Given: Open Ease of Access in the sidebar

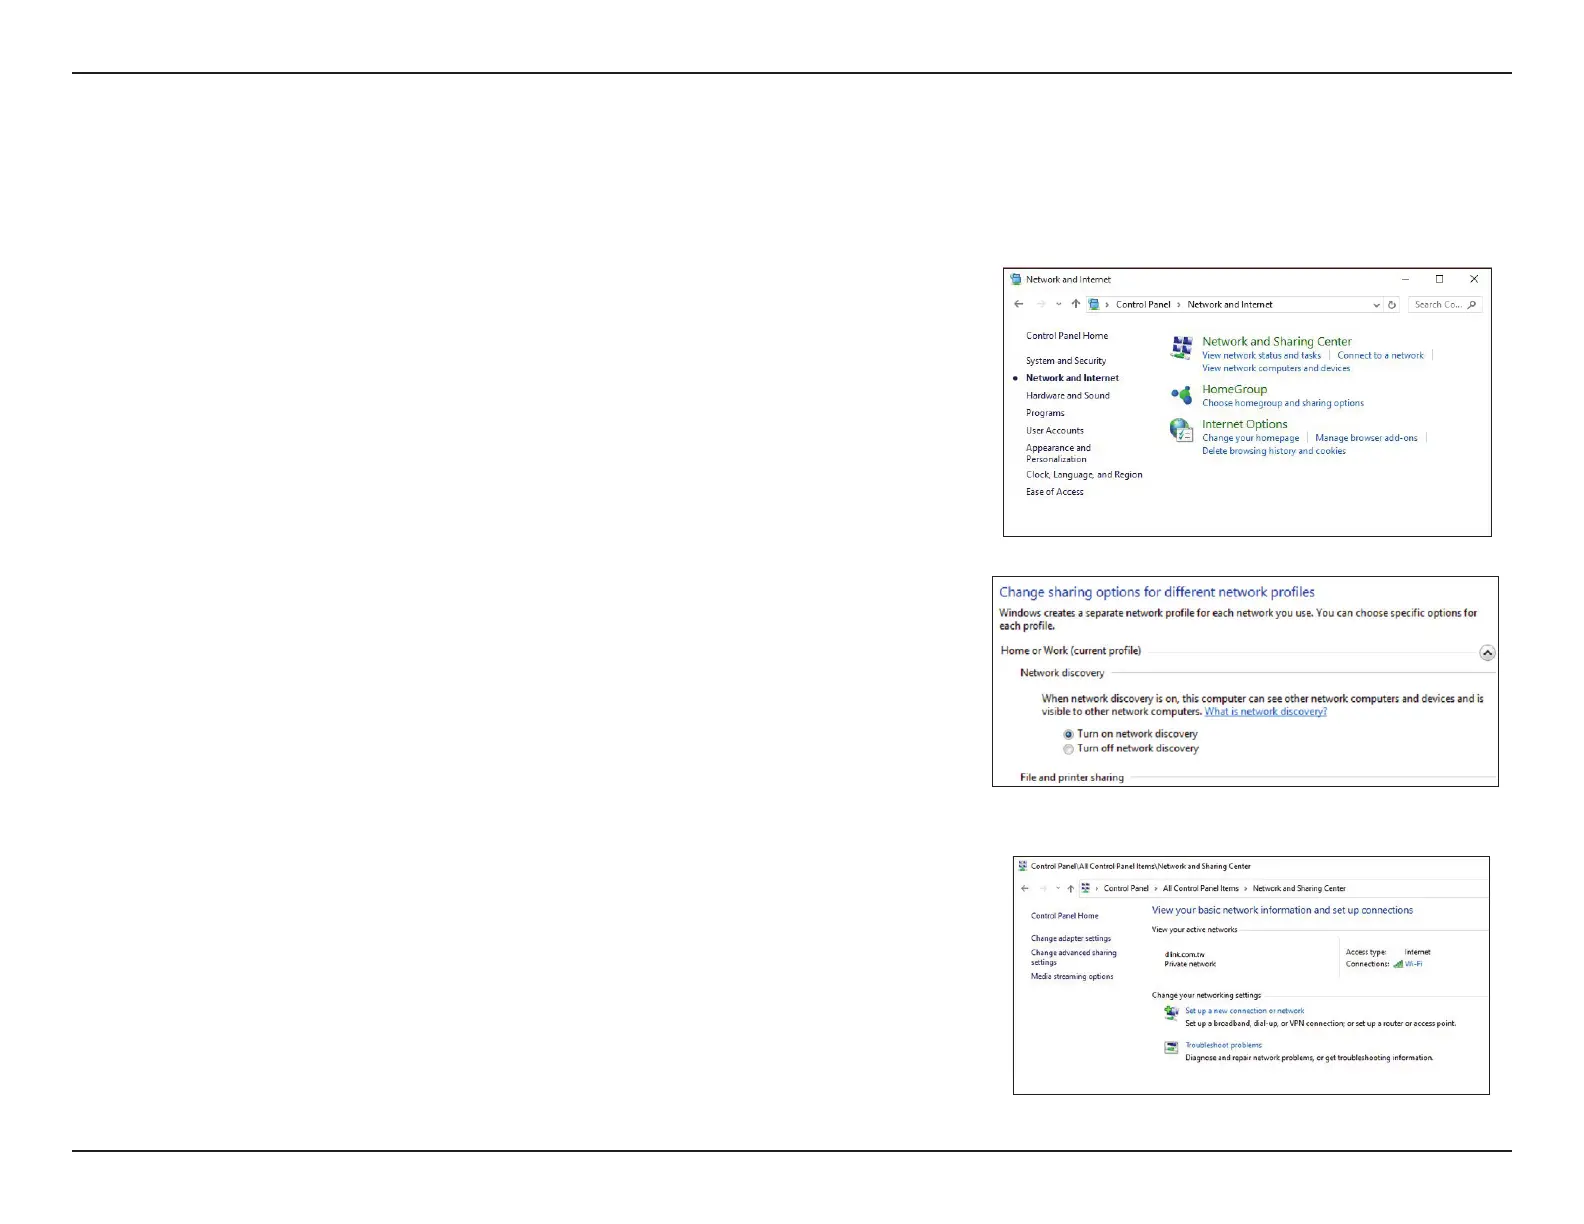Looking at the screenshot, I should (1055, 492).
